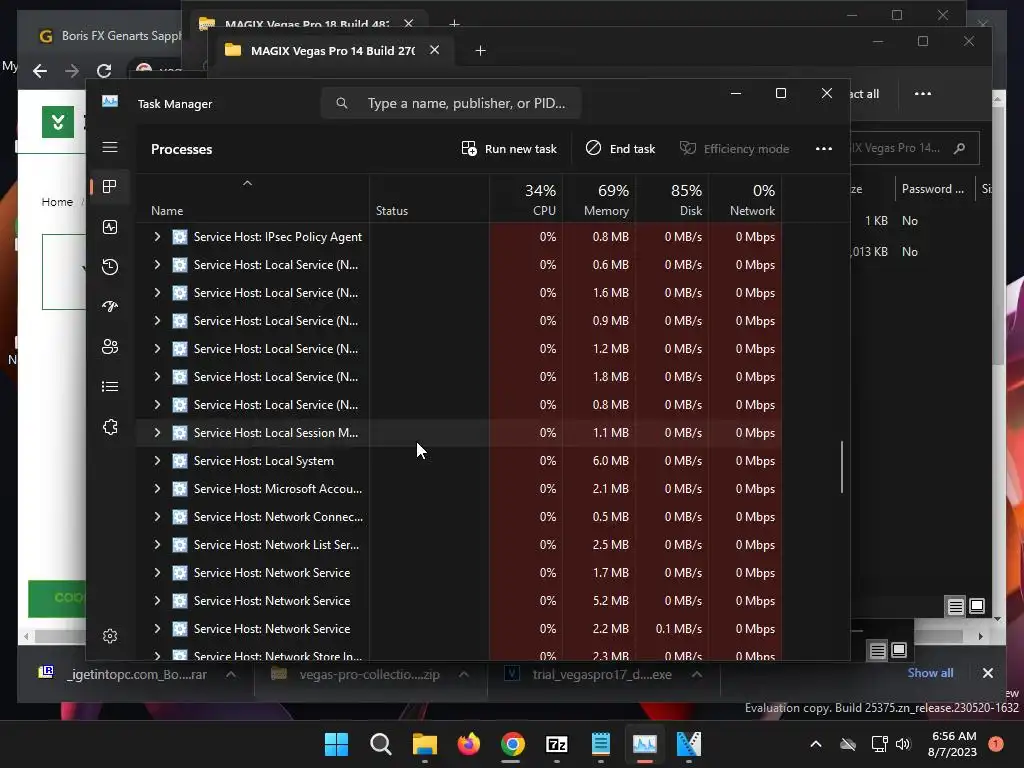
Task: Switch to the Boris FX Genarts Sapphire tab
Action: (108, 36)
